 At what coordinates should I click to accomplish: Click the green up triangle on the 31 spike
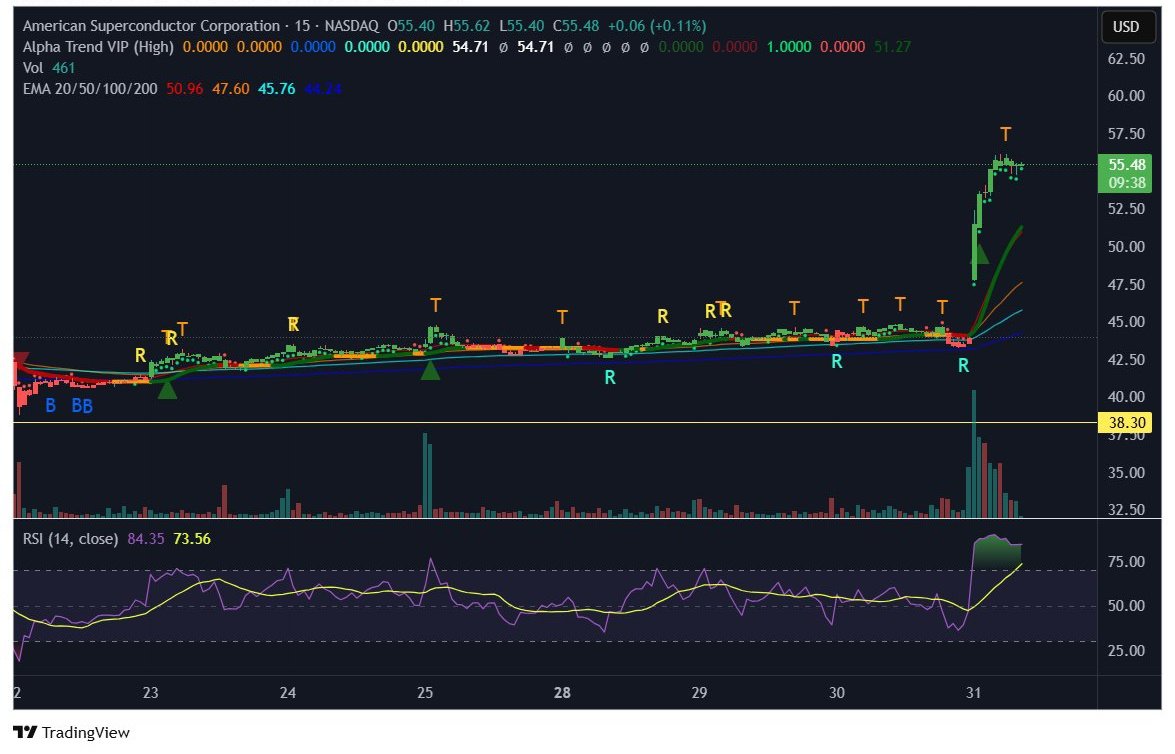point(979,253)
